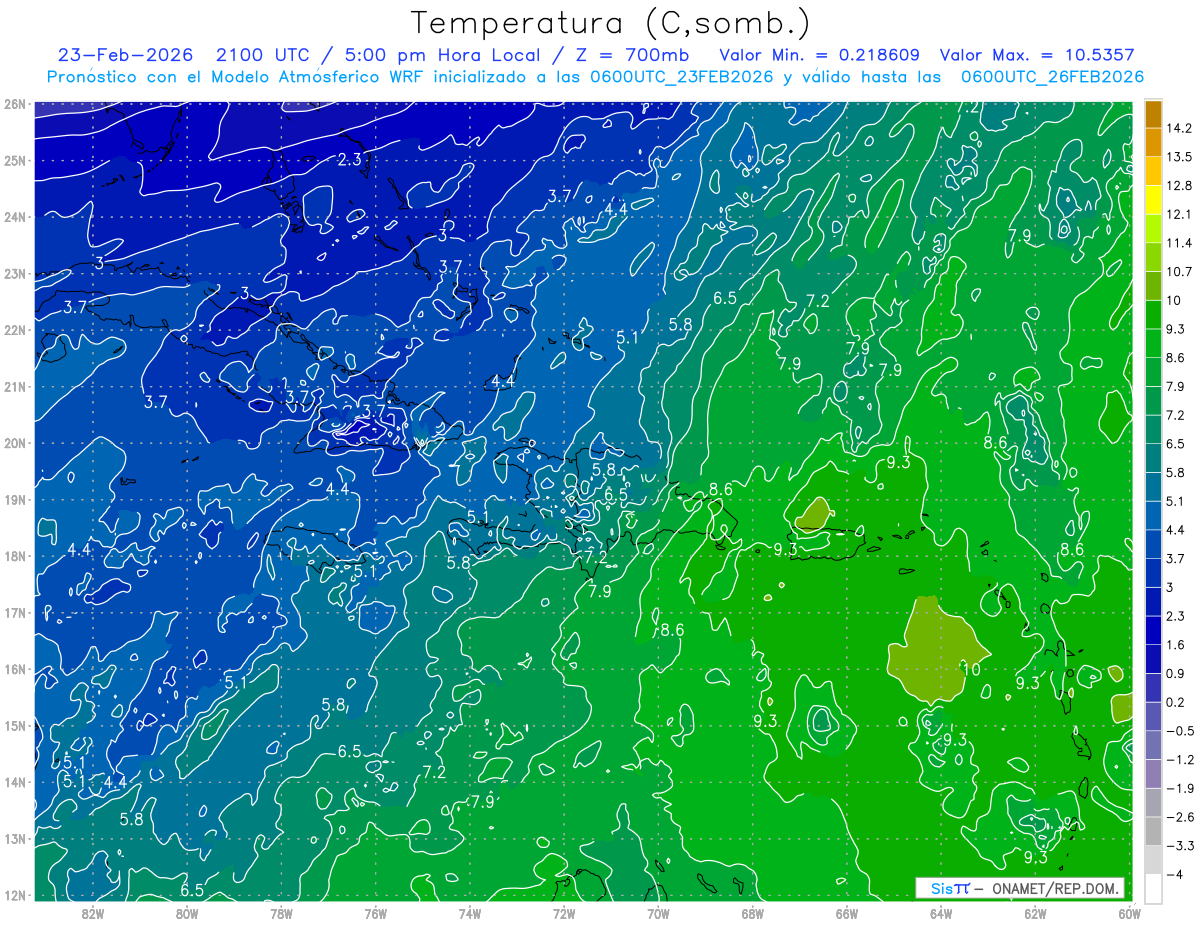Select the colorbar swatch between 10.7 and 10
Screen dimensions: 1200x927
pyautogui.click(x=1153, y=286)
